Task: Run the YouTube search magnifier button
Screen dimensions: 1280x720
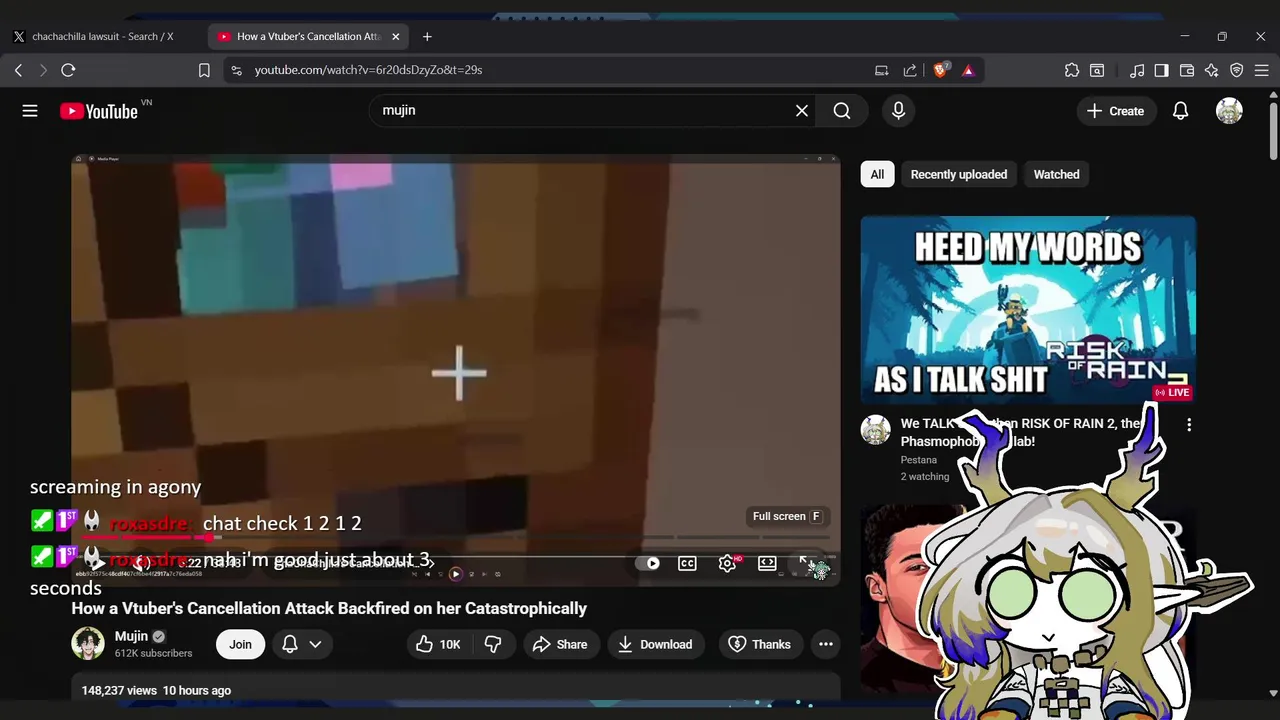Action: pos(842,111)
